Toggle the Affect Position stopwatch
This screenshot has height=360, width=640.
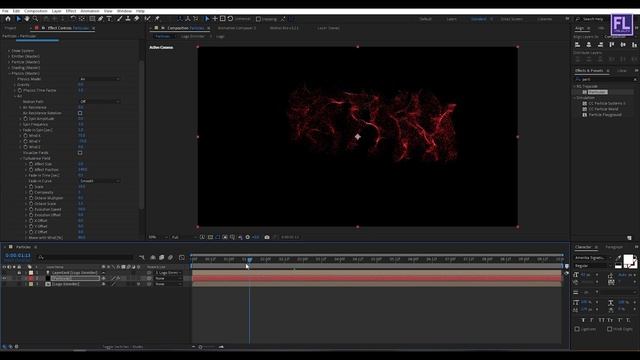point(31,169)
